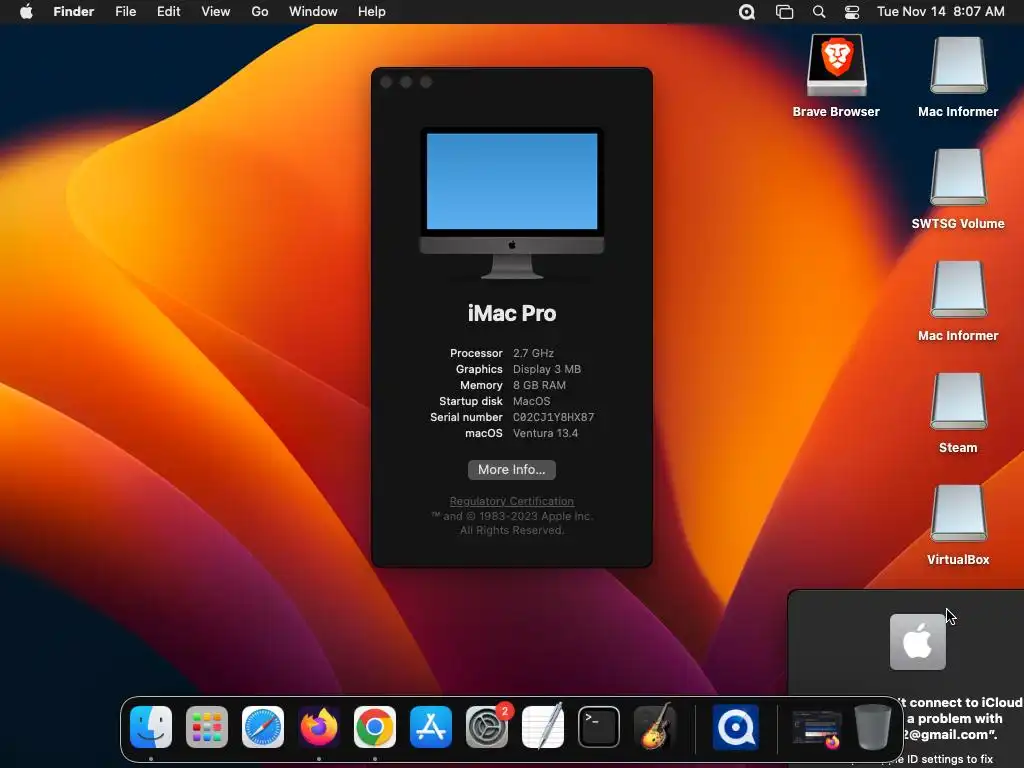Image resolution: width=1024 pixels, height=768 pixels.
Task: Launch Google Chrome from the Dock
Action: 375,727
